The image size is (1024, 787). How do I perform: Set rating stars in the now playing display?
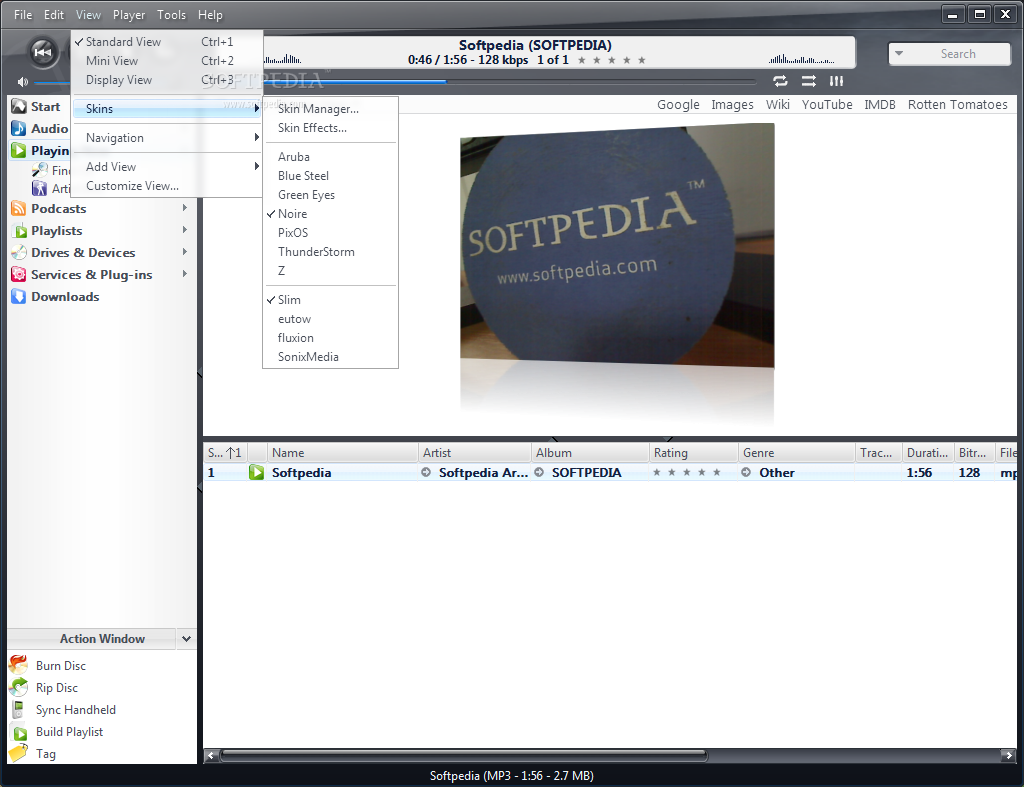click(x=611, y=60)
